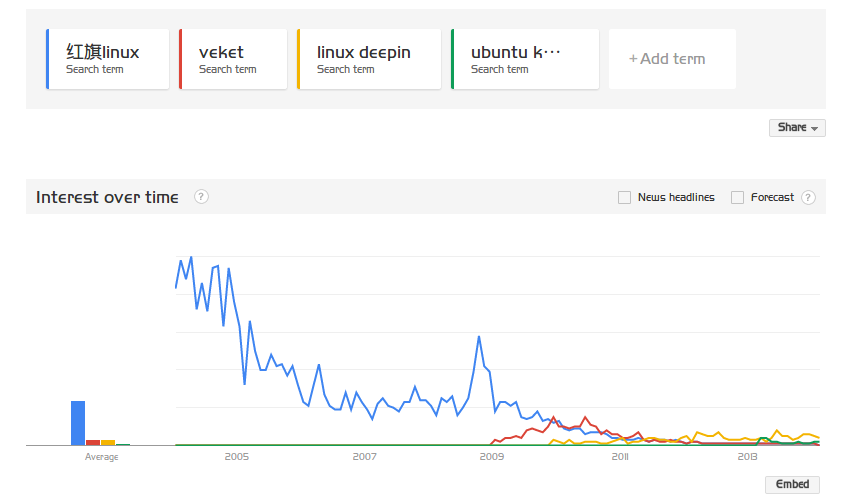This screenshot has width=841, height=499.
Task: Select the 红旗linux search term card
Action: click(108, 59)
